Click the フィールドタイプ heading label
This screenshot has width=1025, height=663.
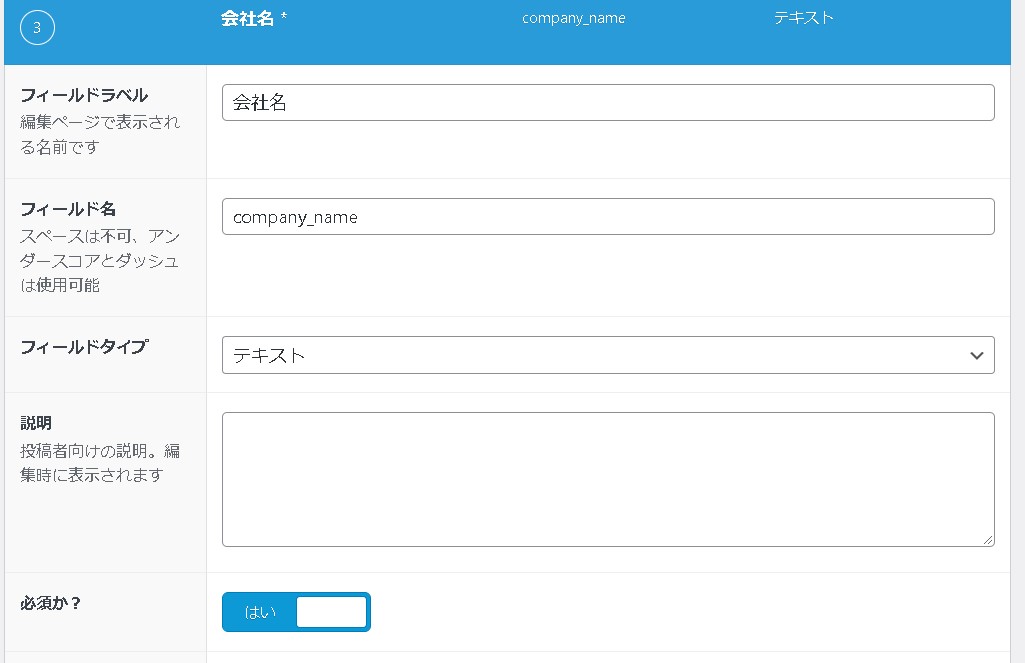click(84, 346)
